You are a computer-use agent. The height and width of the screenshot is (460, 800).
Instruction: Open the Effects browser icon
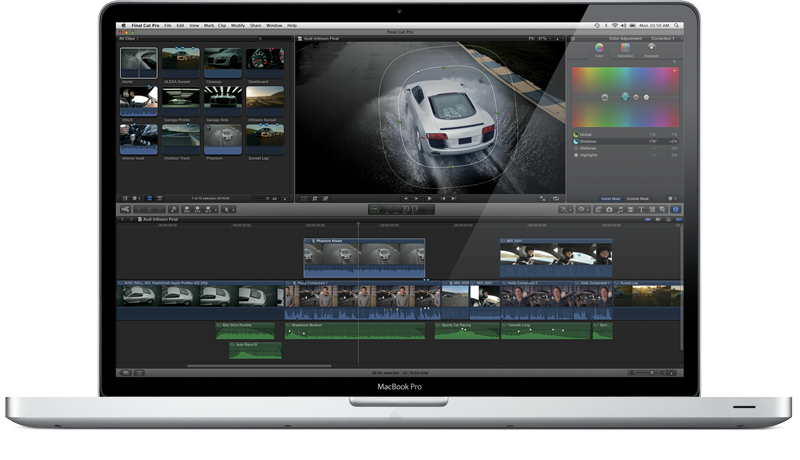point(598,210)
